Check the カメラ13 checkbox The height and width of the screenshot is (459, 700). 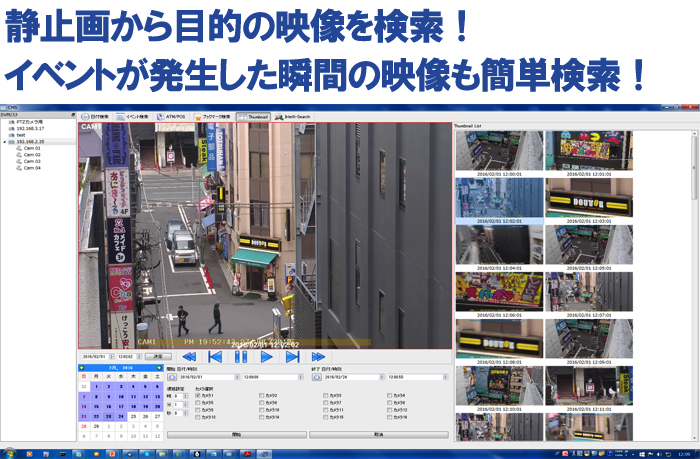(198, 417)
